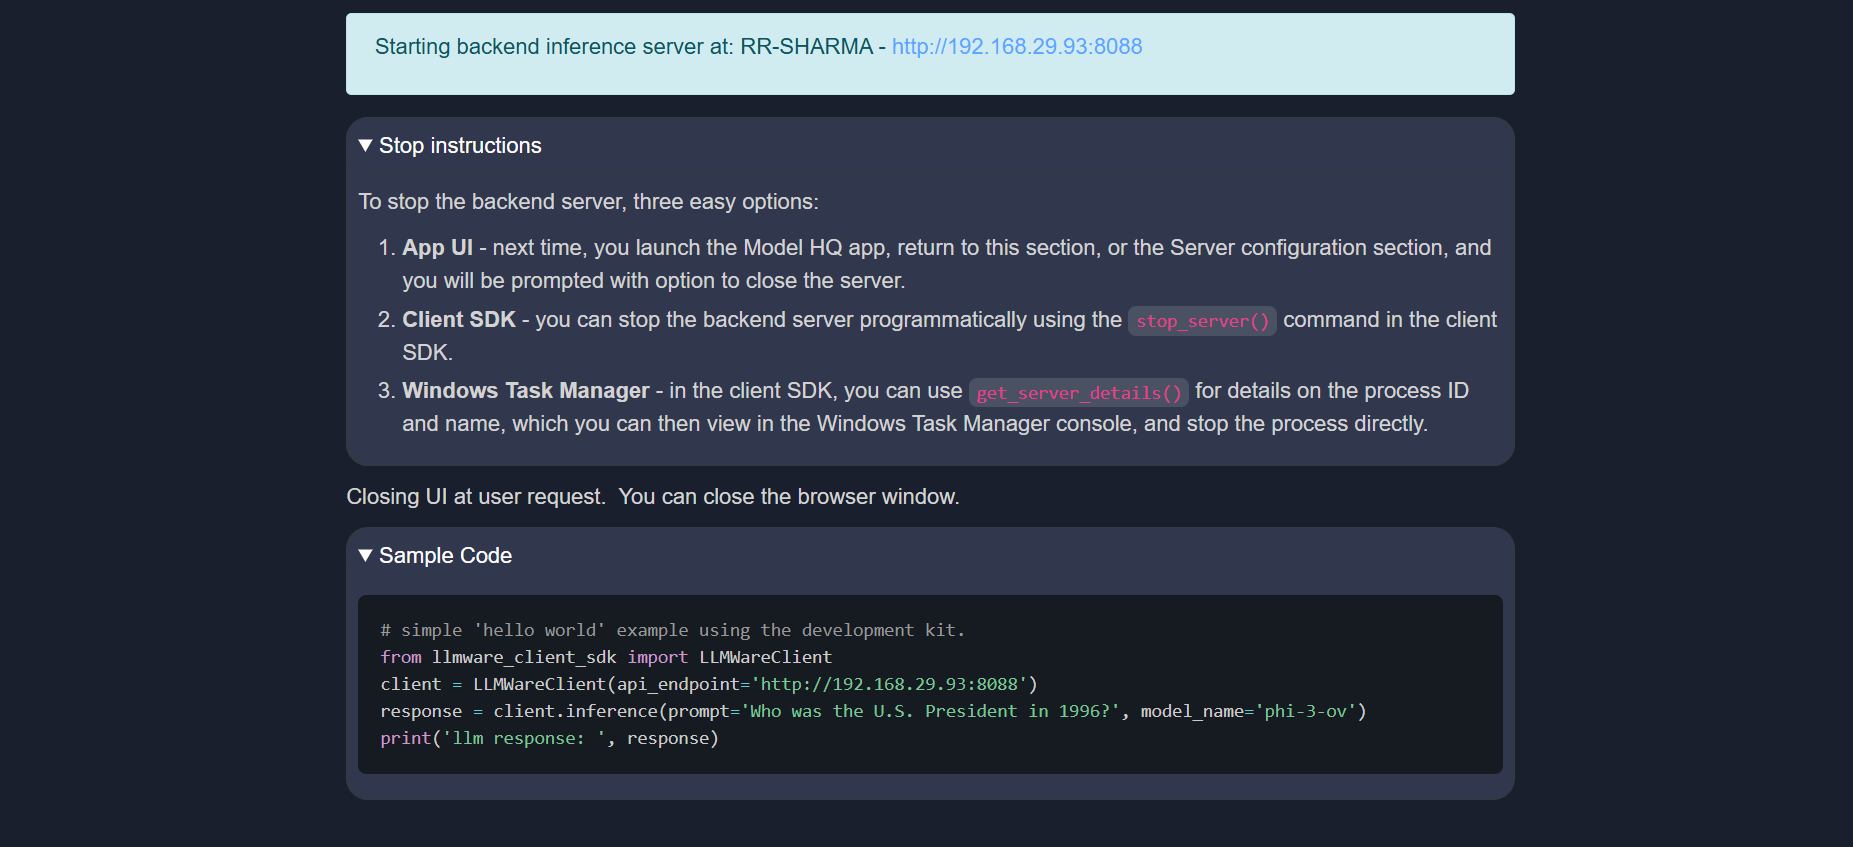Viewport: 1853px width, 847px height.
Task: Collapse the Stop instructions disclosure triangle
Action: [365, 146]
